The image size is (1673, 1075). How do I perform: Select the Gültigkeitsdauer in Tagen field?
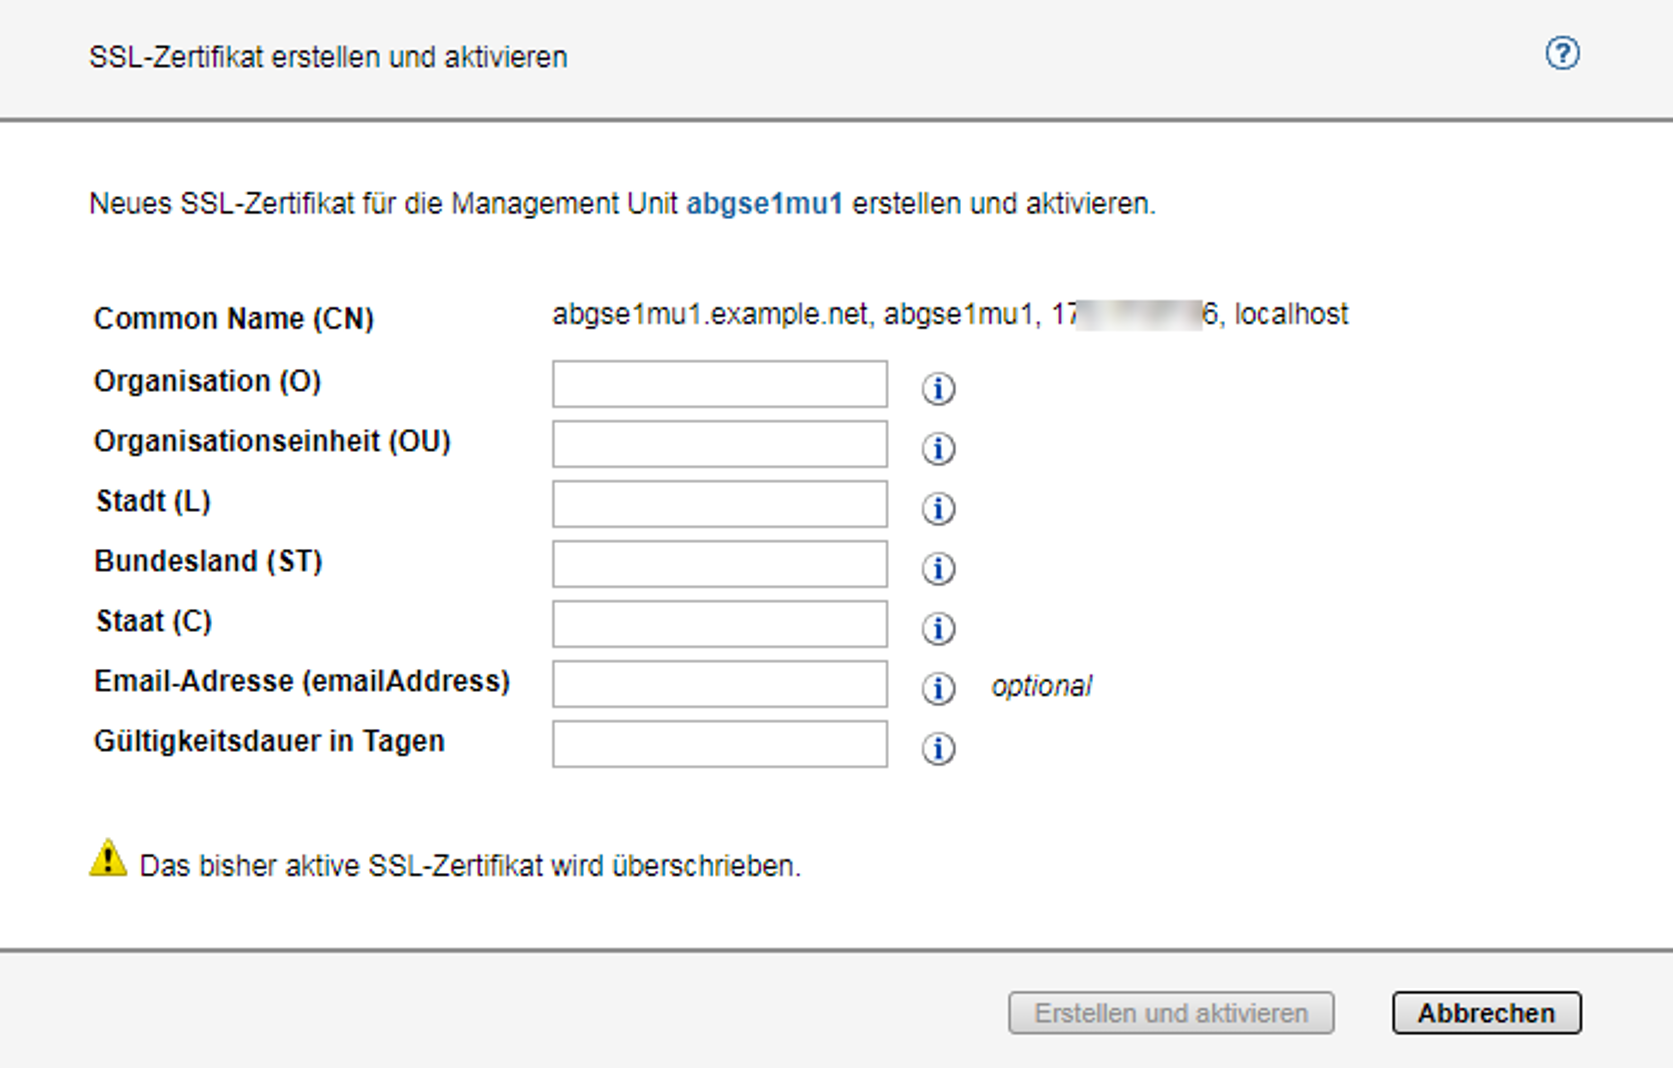(x=719, y=744)
